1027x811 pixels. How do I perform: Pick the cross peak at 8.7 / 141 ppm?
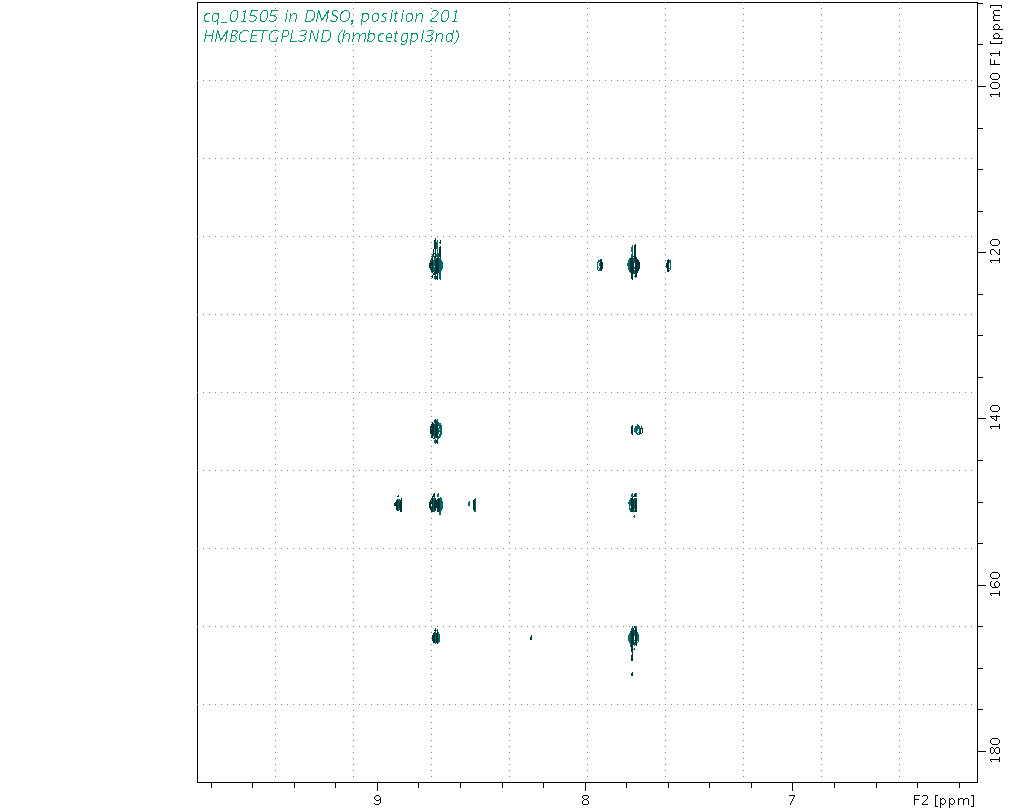(x=436, y=430)
